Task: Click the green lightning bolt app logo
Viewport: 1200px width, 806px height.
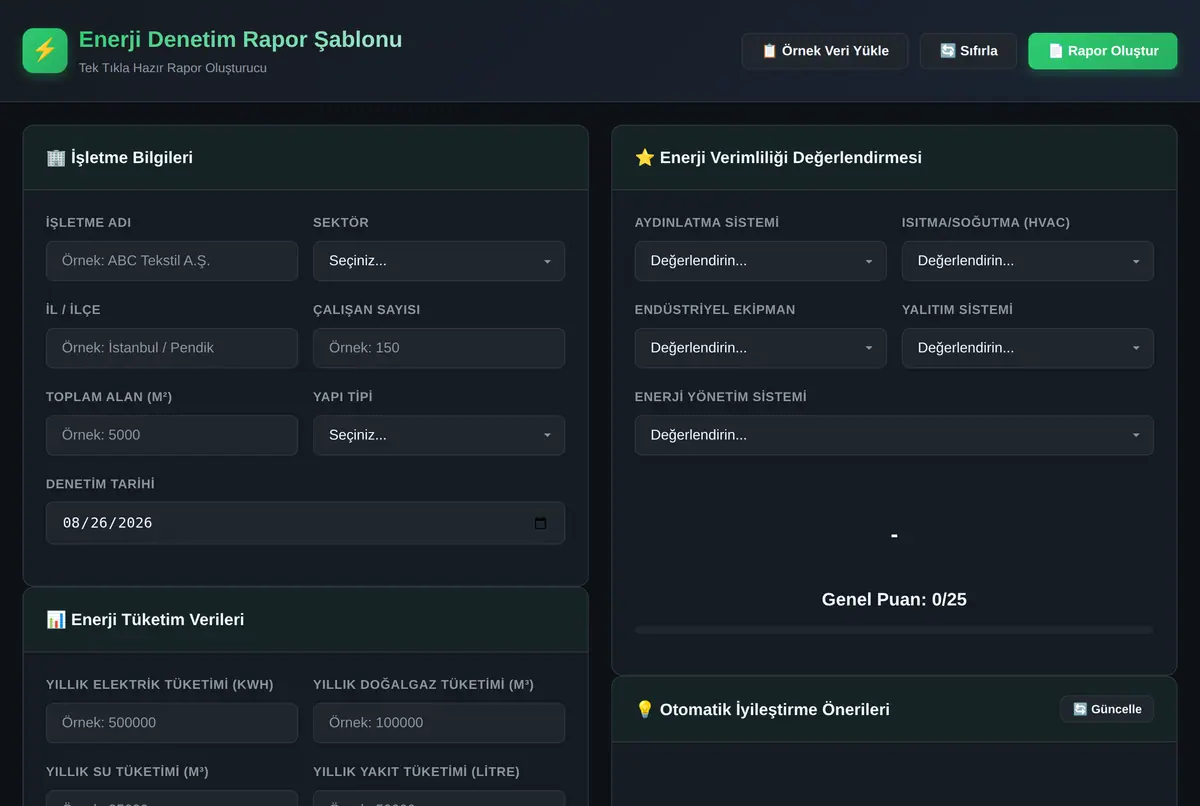Action: (x=45, y=50)
